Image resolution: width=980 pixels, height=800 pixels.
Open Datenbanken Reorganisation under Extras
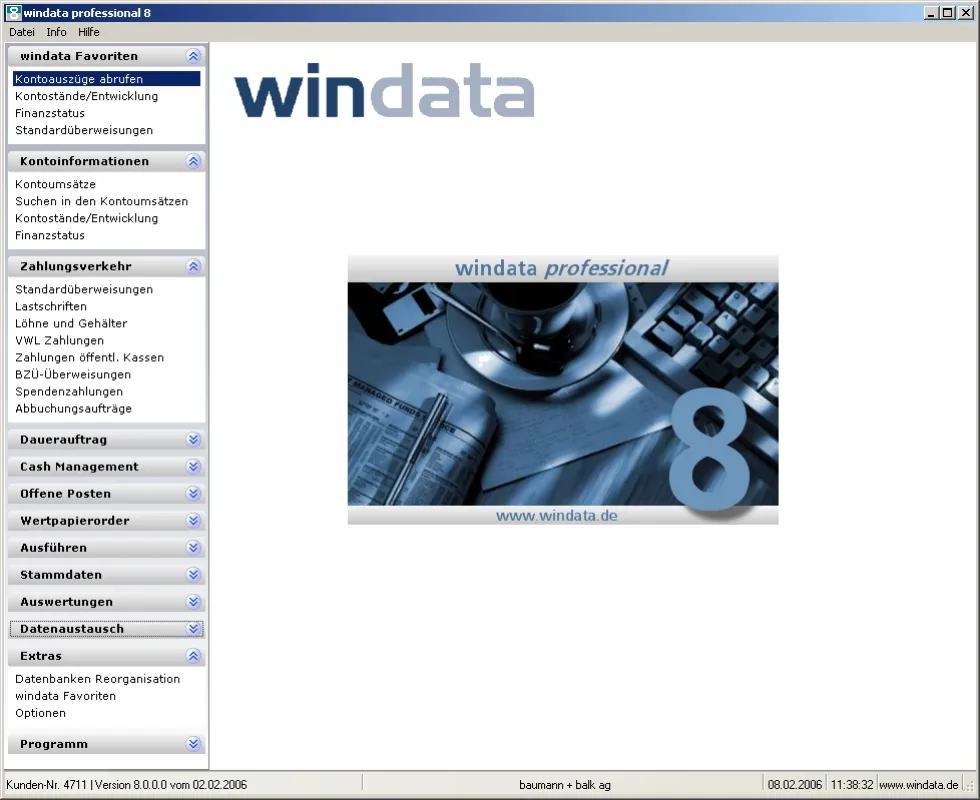98,679
